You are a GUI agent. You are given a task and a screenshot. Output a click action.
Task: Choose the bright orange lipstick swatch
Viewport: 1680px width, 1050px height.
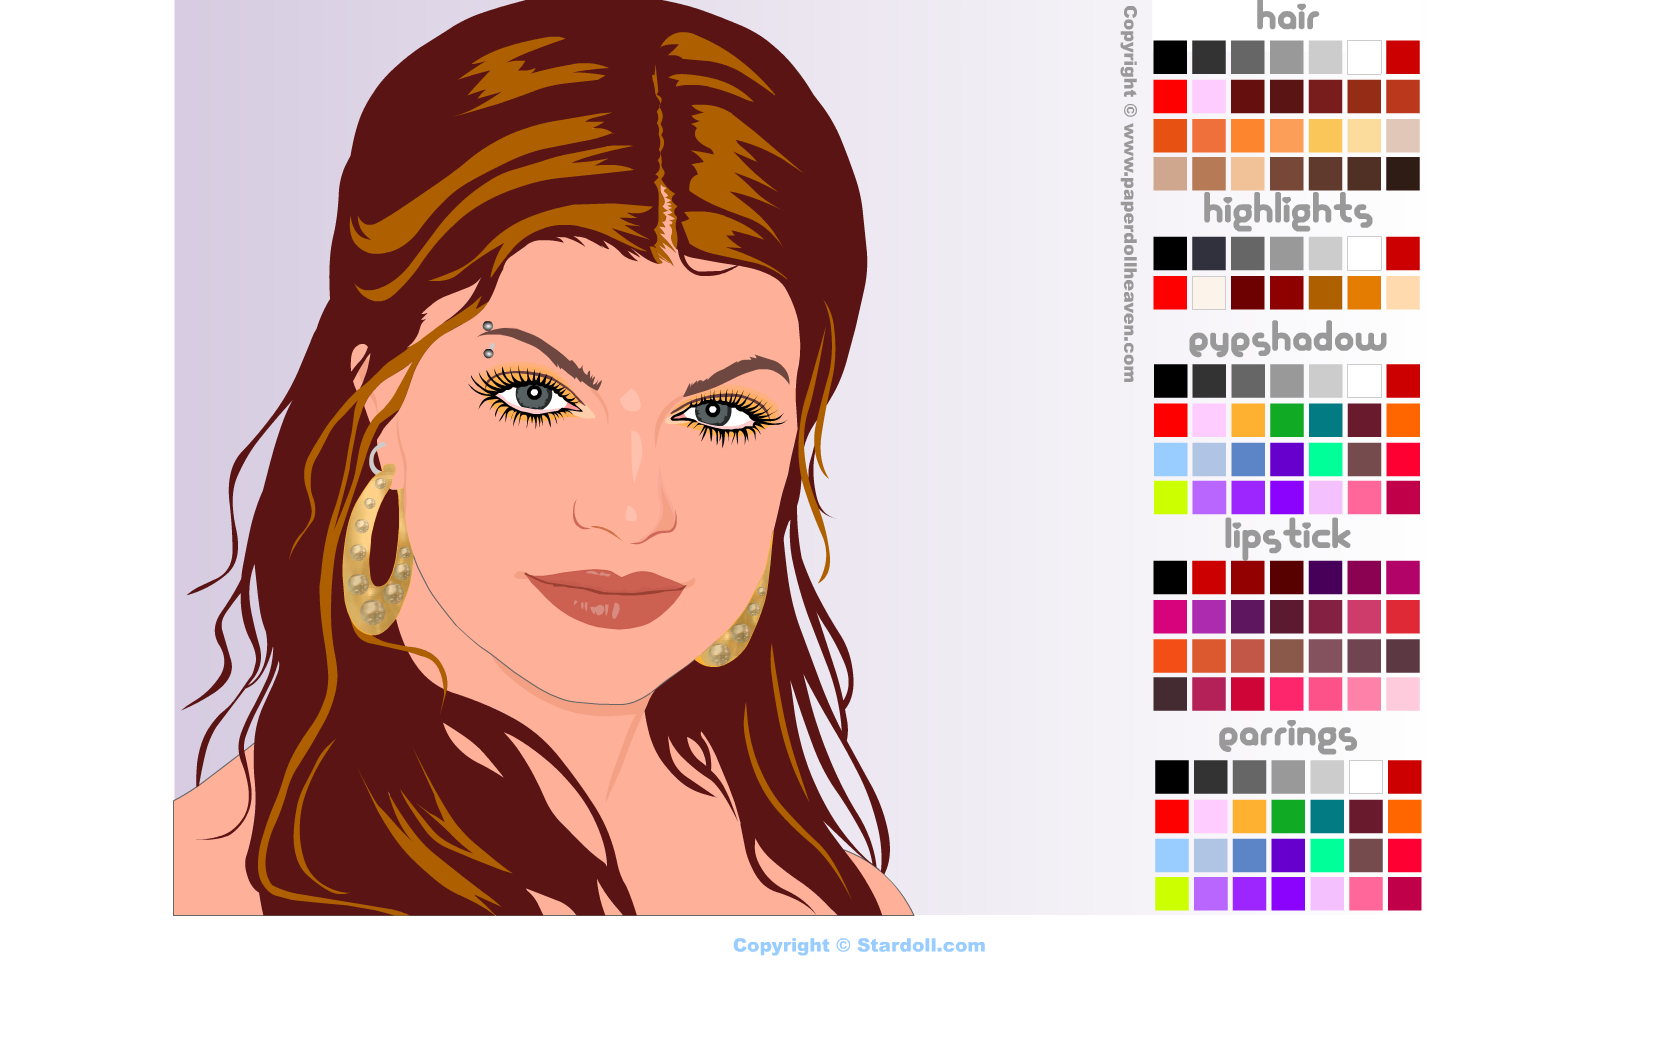tap(1170, 656)
